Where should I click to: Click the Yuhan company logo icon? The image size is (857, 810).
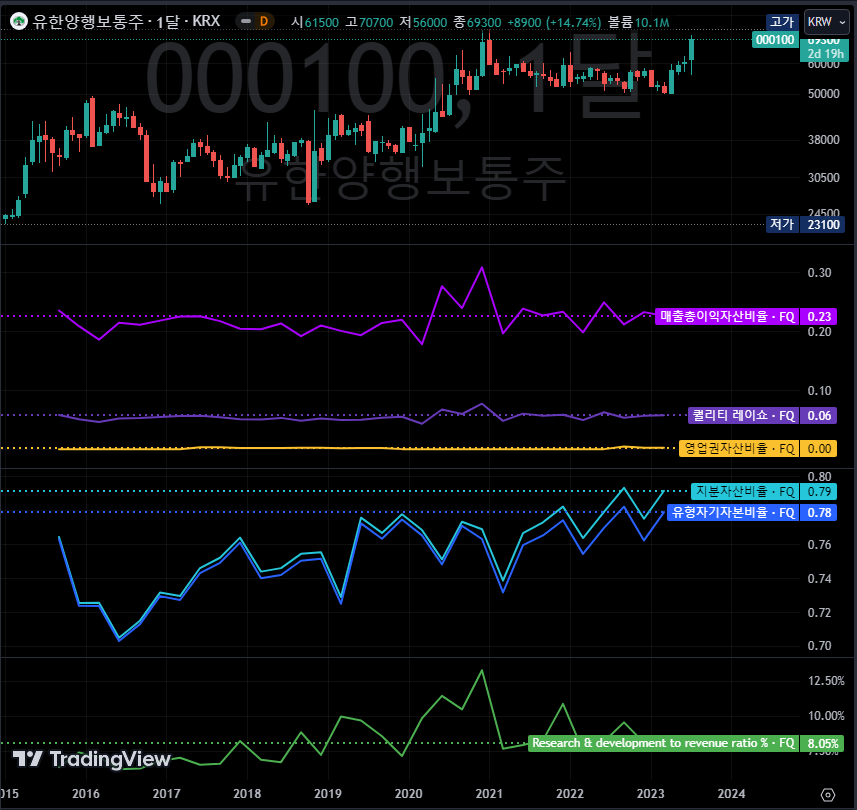pyautogui.click(x=19, y=22)
